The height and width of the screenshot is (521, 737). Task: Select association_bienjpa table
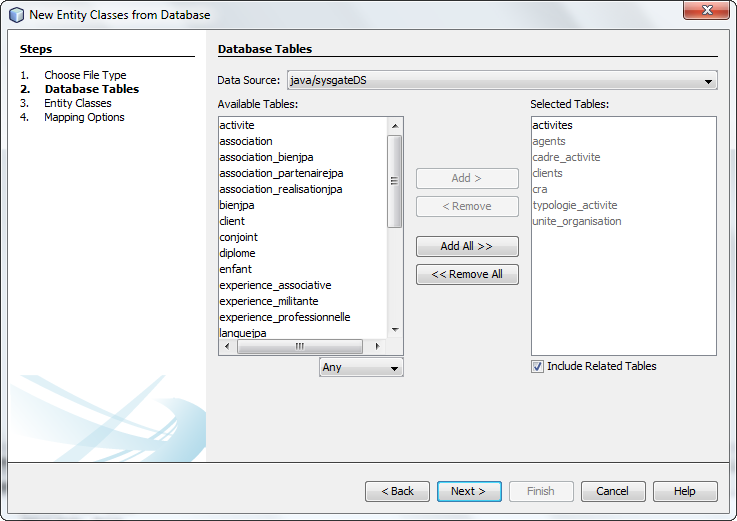pyautogui.click(x=303, y=158)
